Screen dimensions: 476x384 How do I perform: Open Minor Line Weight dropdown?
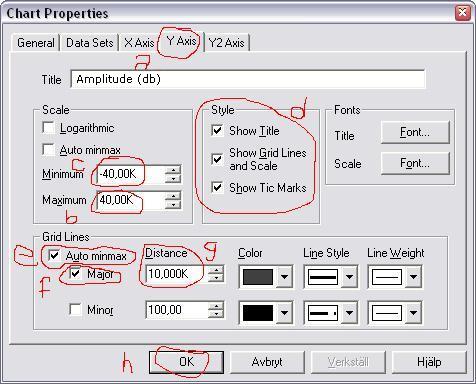413,313
